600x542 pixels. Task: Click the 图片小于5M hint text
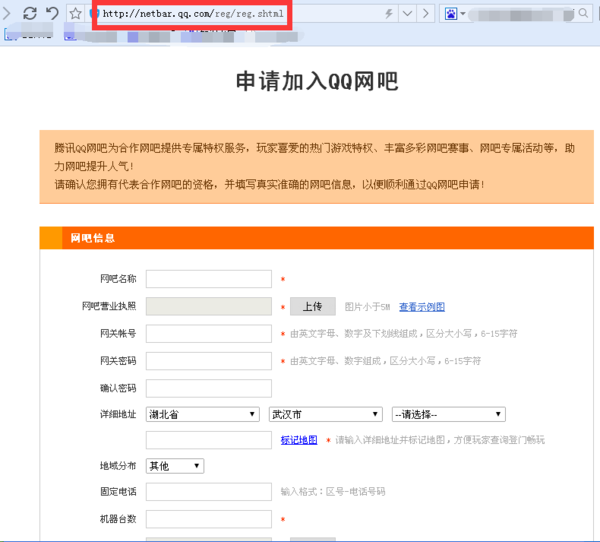367,307
